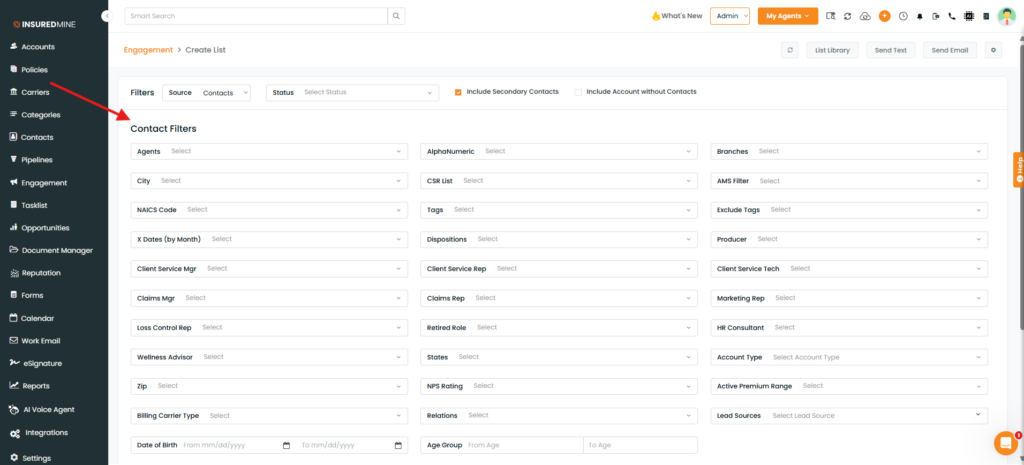Open the clock history icon

click(x=903, y=16)
